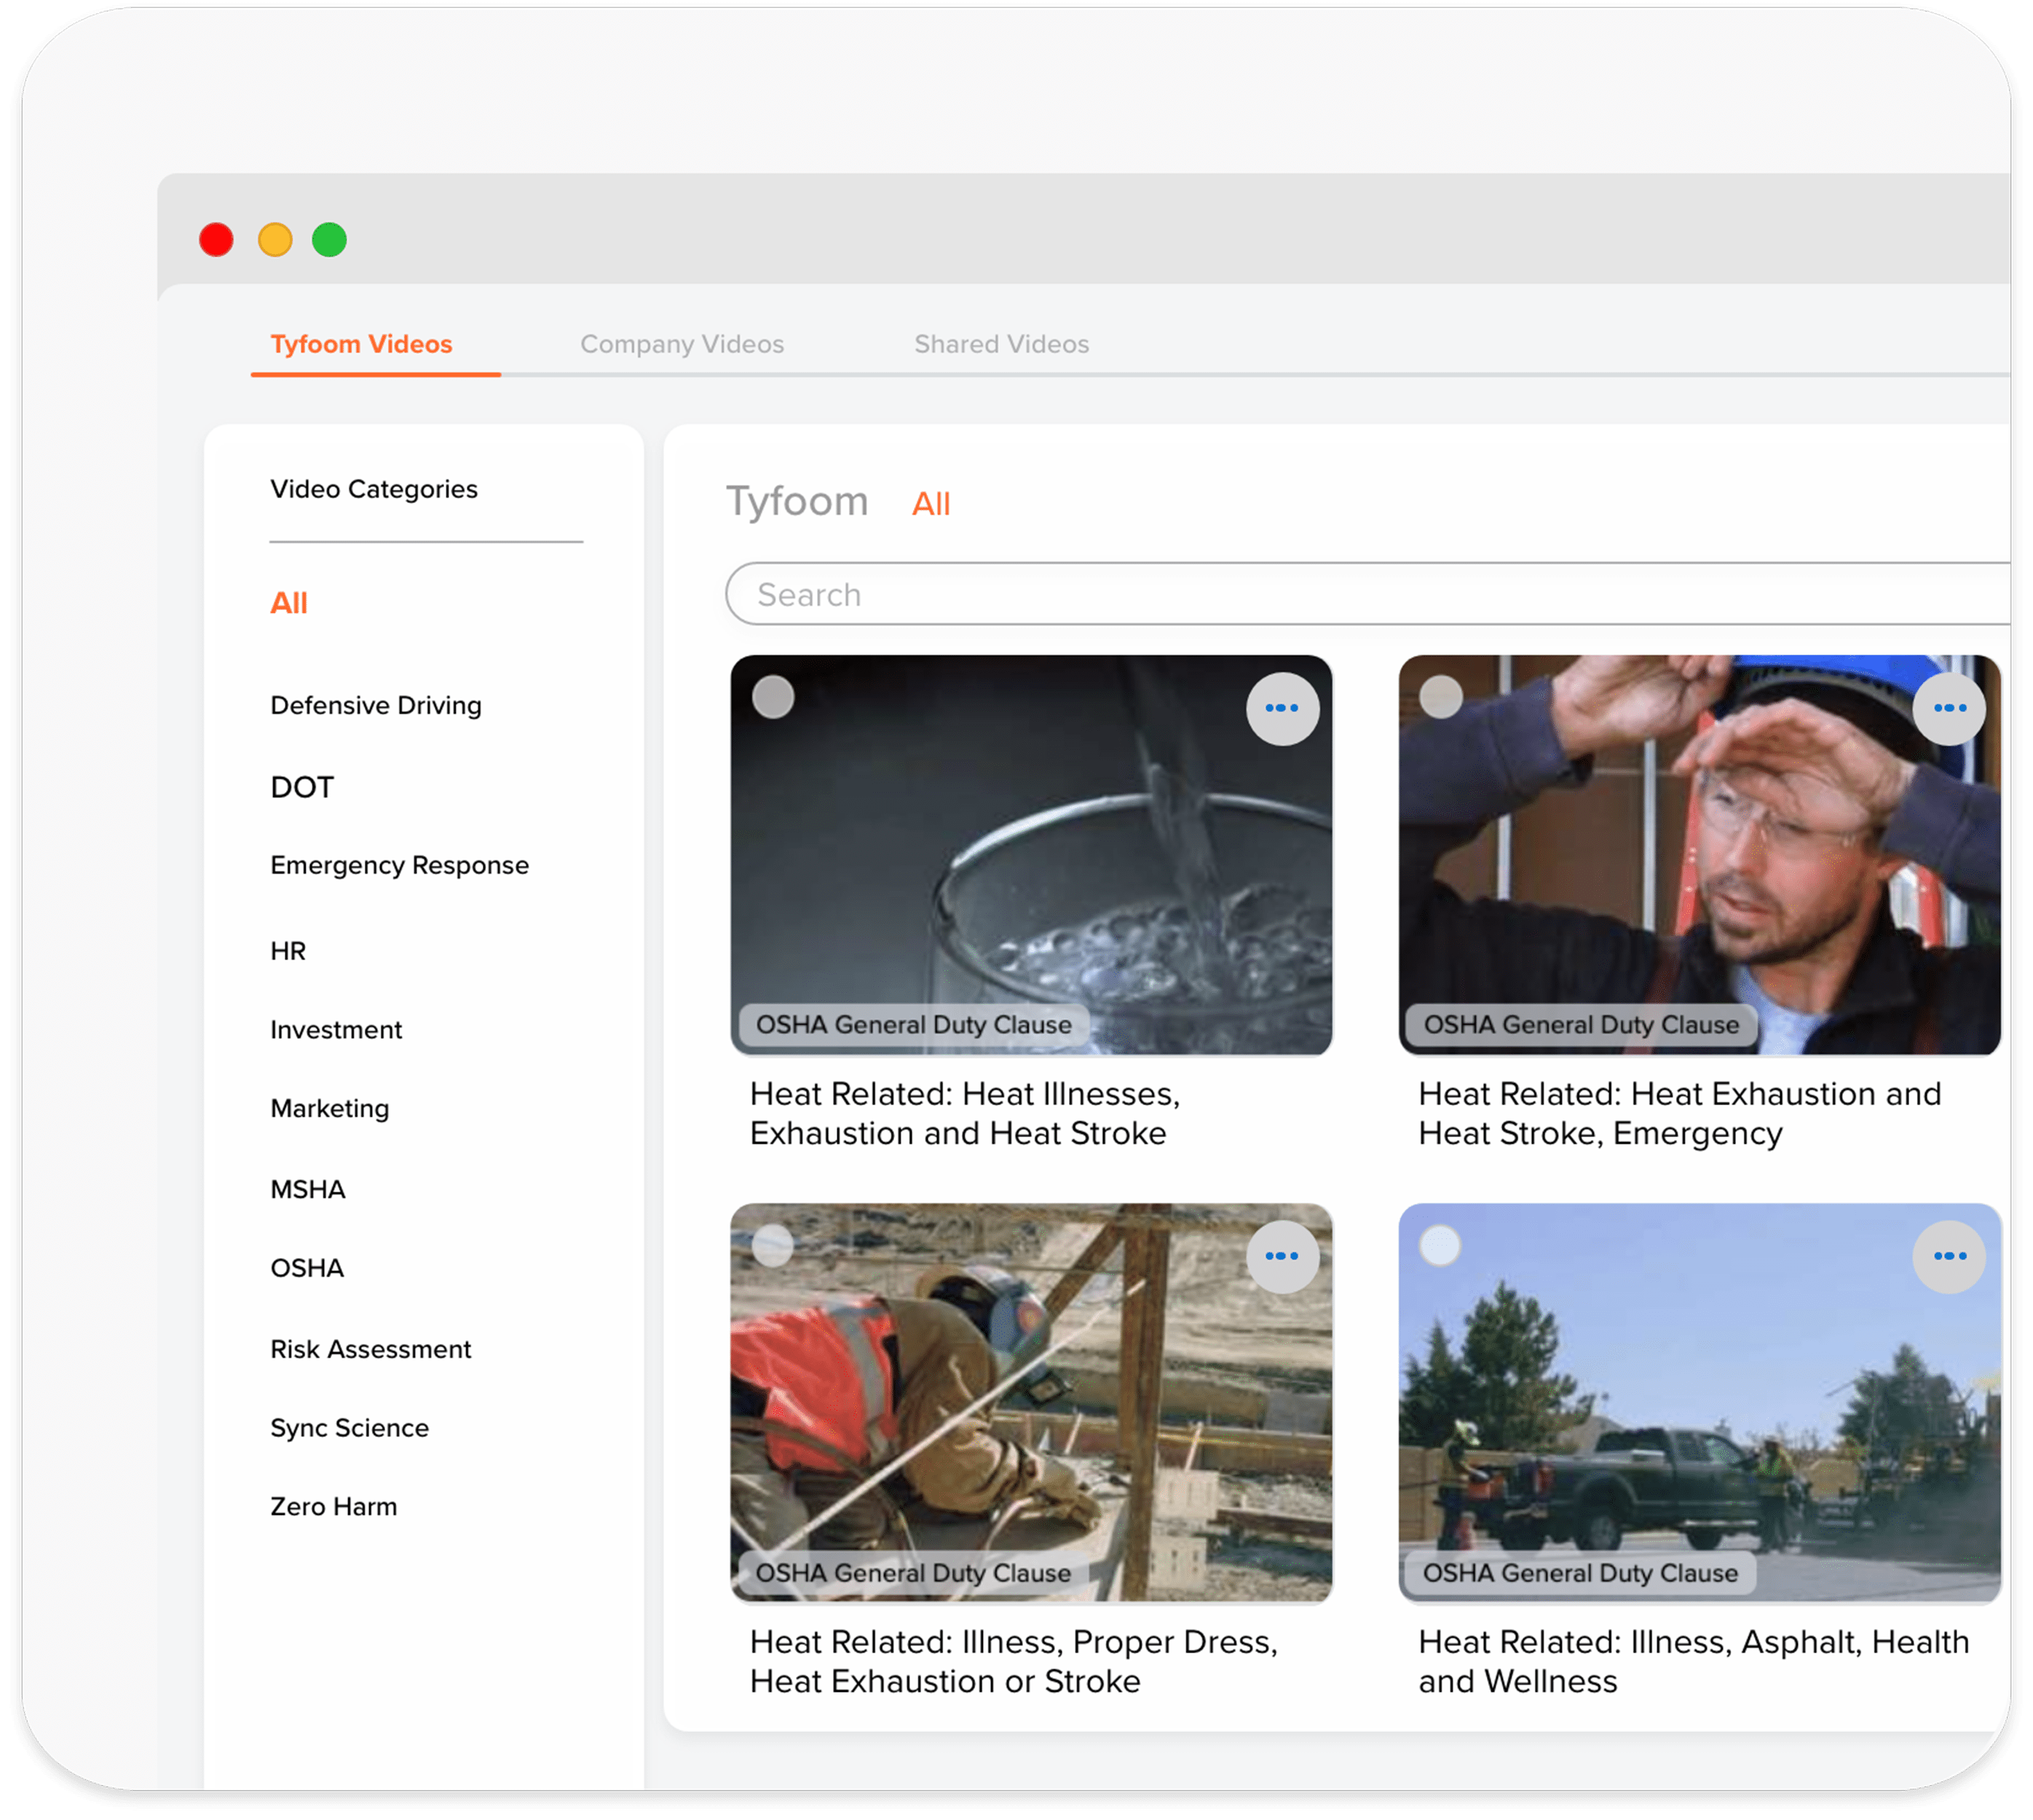Switch to Shared Videos tab
This screenshot has width=2033, height=1820.
pyautogui.click(x=1001, y=344)
